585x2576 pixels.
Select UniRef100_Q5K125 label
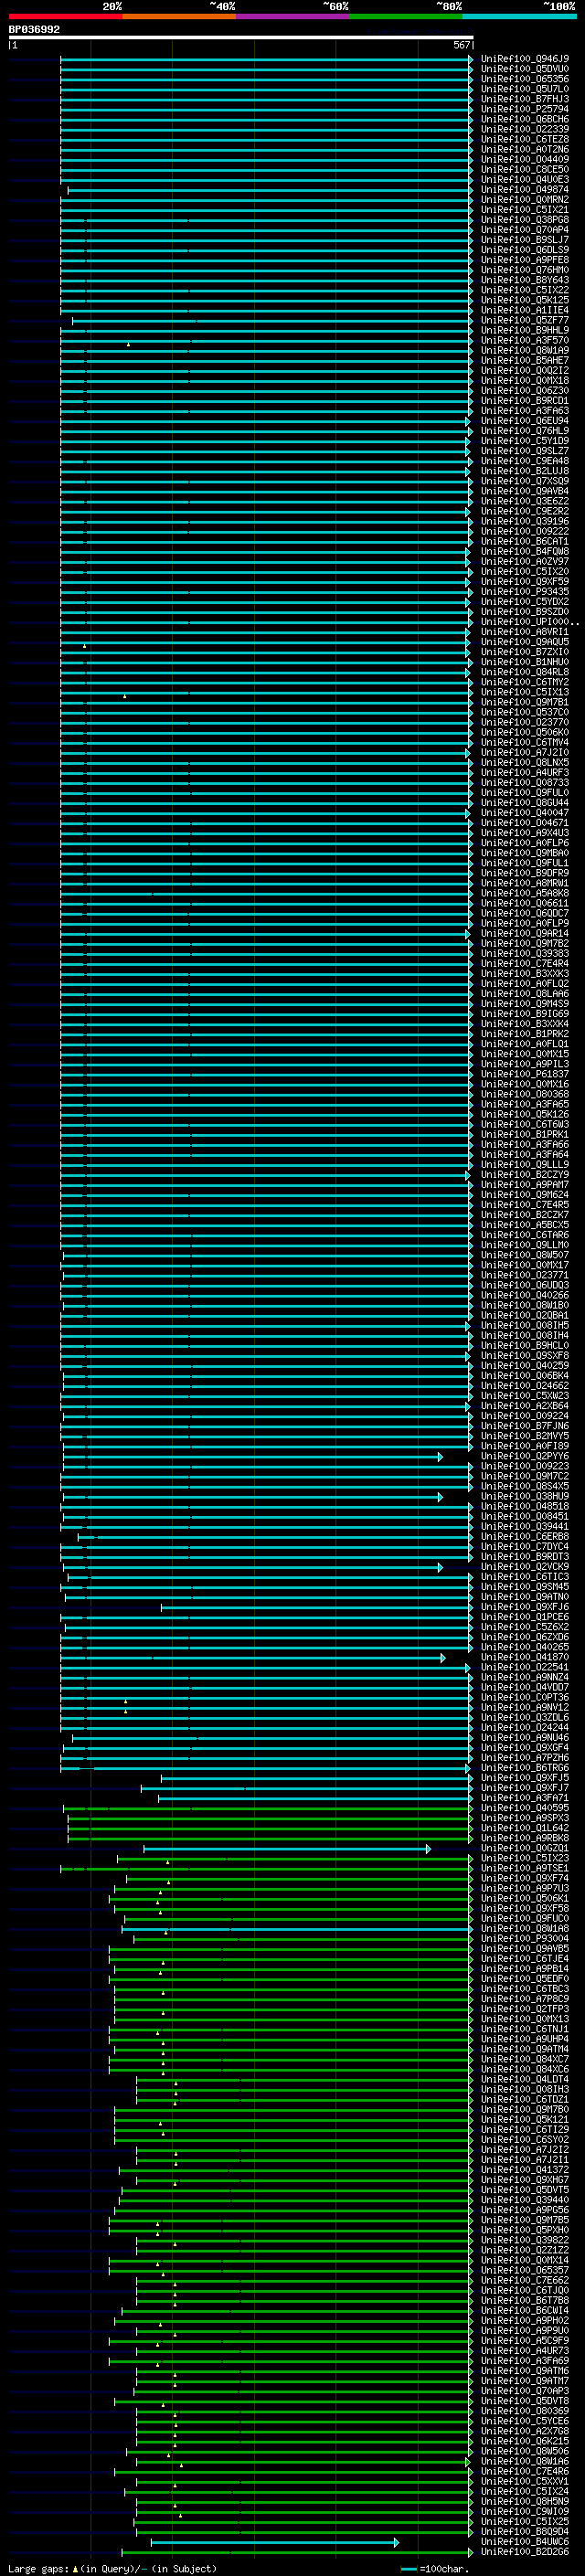tap(525, 300)
